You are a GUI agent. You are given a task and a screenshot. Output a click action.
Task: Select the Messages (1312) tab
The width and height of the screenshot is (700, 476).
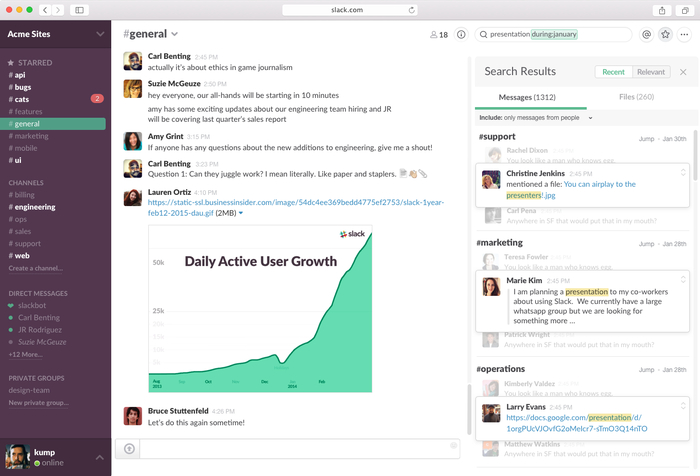528,97
